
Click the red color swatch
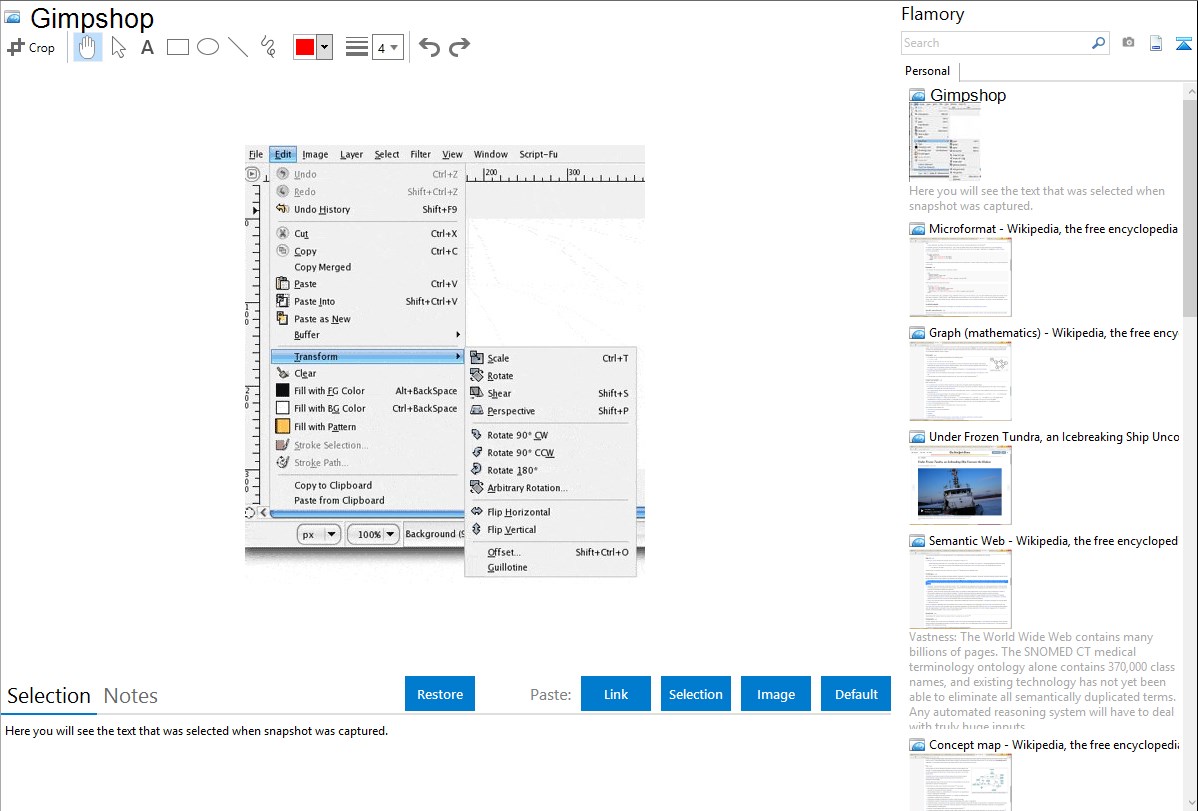(305, 47)
